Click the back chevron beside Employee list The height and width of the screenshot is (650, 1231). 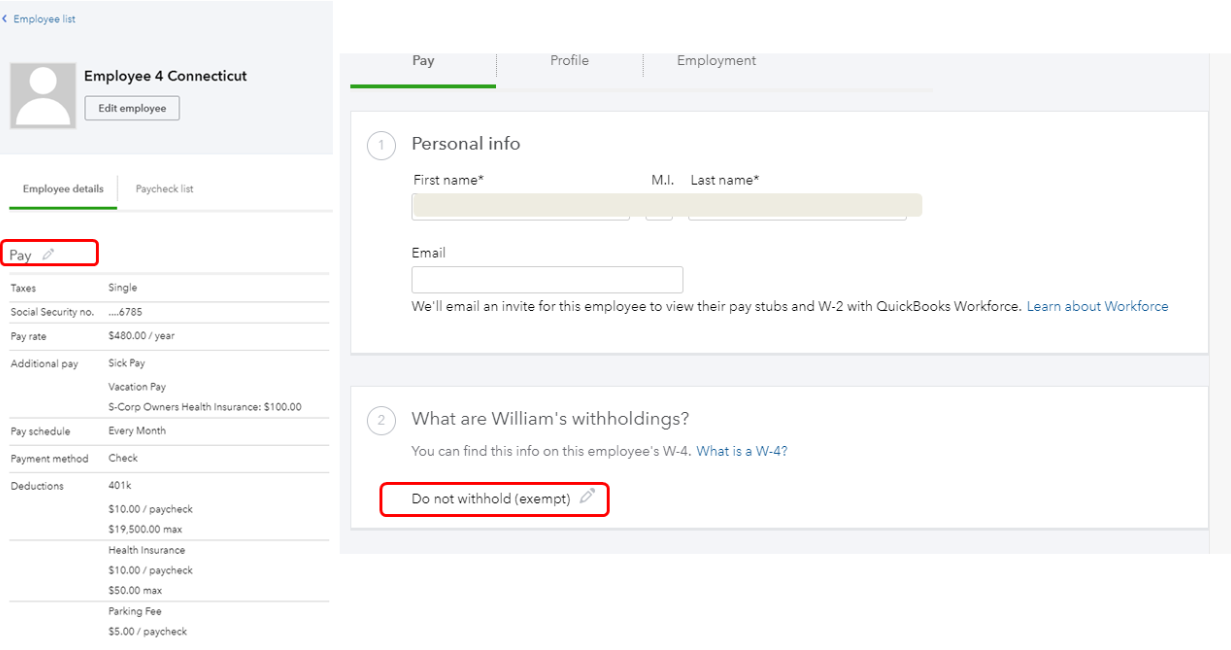click(x=5, y=19)
